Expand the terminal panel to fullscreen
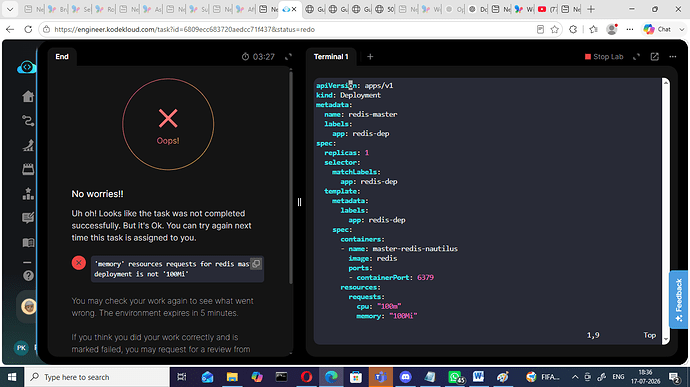This screenshot has height=387, width=690. coord(636,57)
